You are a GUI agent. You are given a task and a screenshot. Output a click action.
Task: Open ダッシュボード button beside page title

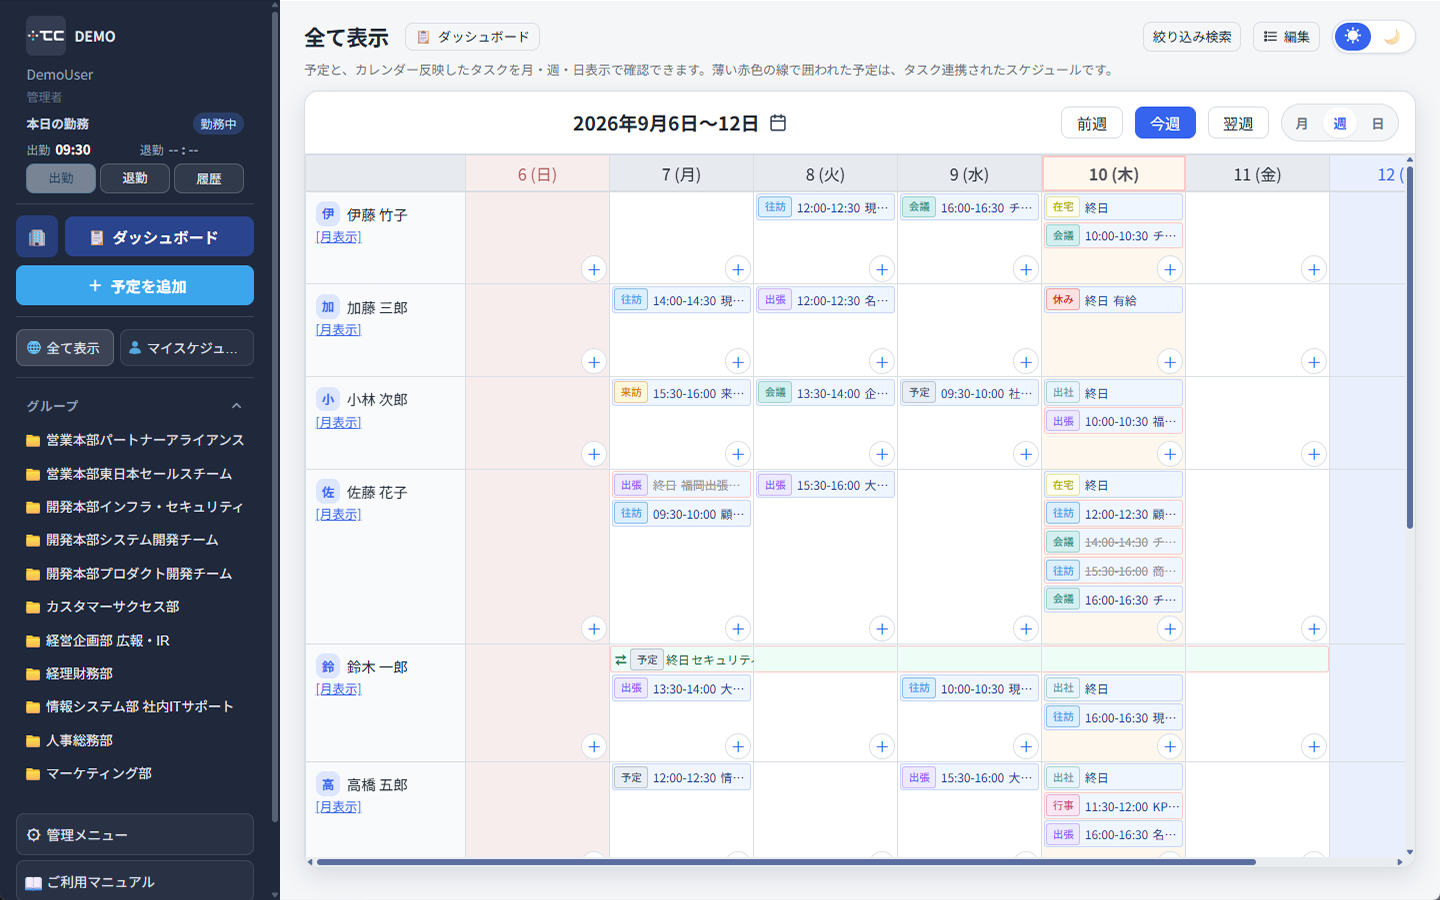click(472, 37)
